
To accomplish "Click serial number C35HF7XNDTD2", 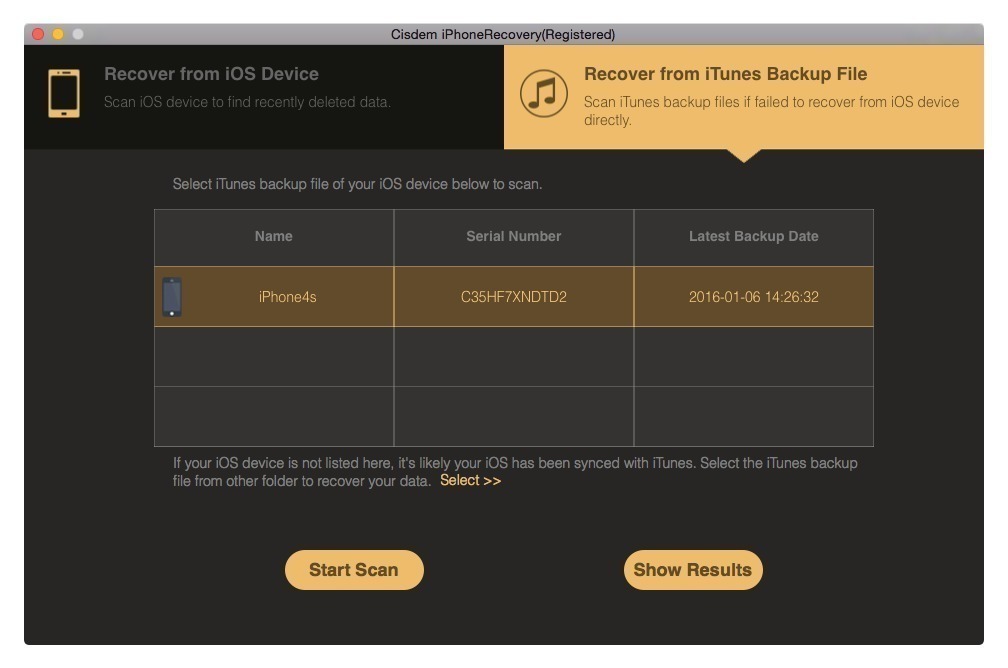I will click(x=514, y=297).
